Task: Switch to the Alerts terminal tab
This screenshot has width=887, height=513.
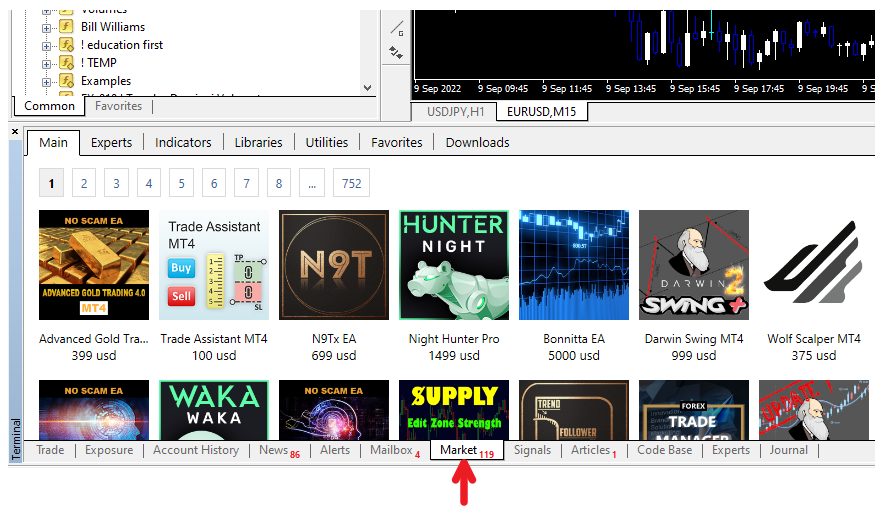Action: point(335,450)
